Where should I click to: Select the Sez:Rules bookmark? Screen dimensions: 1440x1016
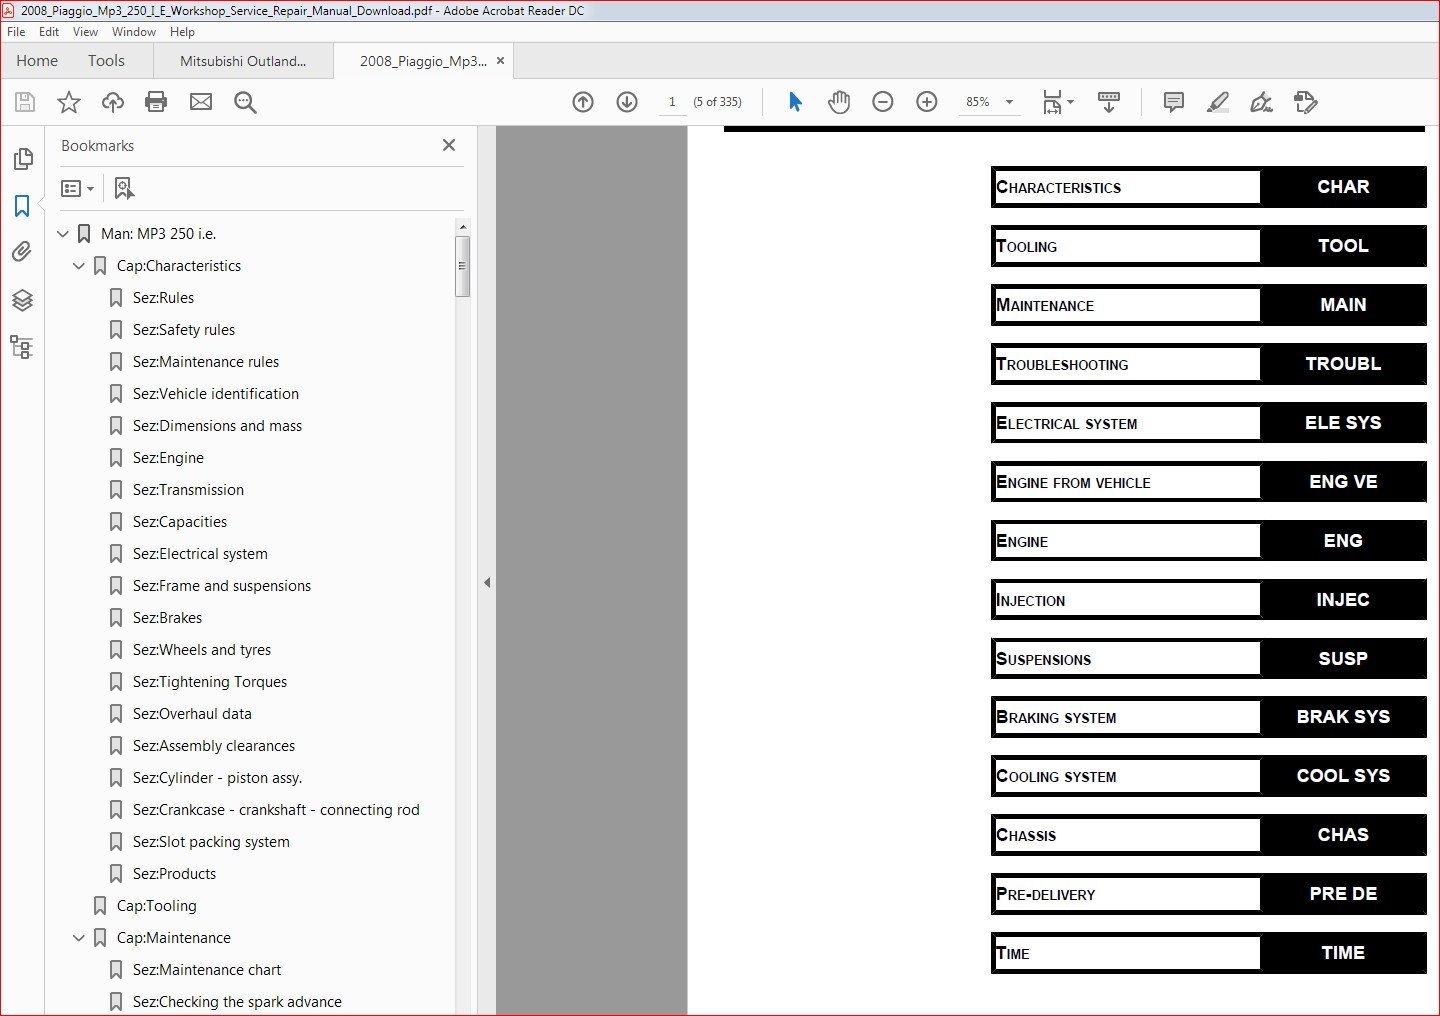[x=163, y=298]
